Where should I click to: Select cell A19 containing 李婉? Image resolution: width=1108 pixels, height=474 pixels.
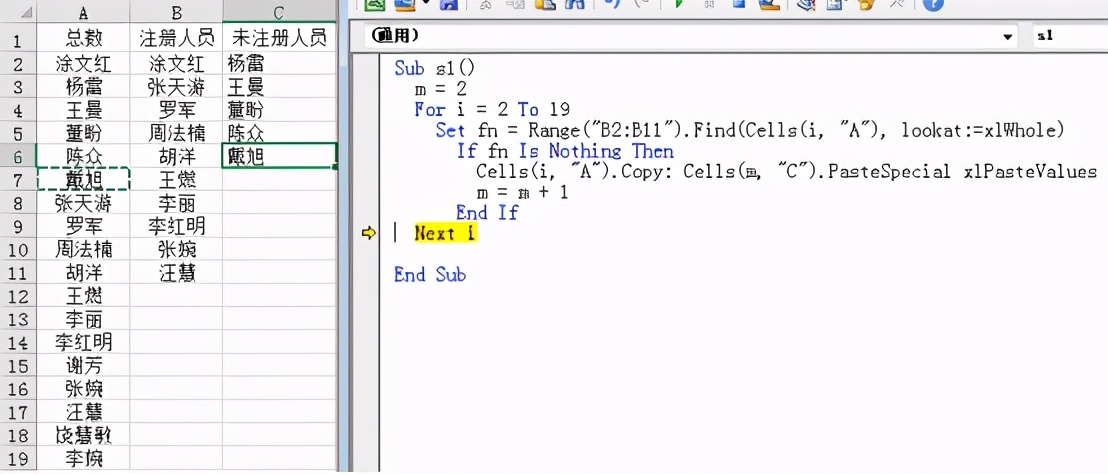pyautogui.click(x=83, y=458)
